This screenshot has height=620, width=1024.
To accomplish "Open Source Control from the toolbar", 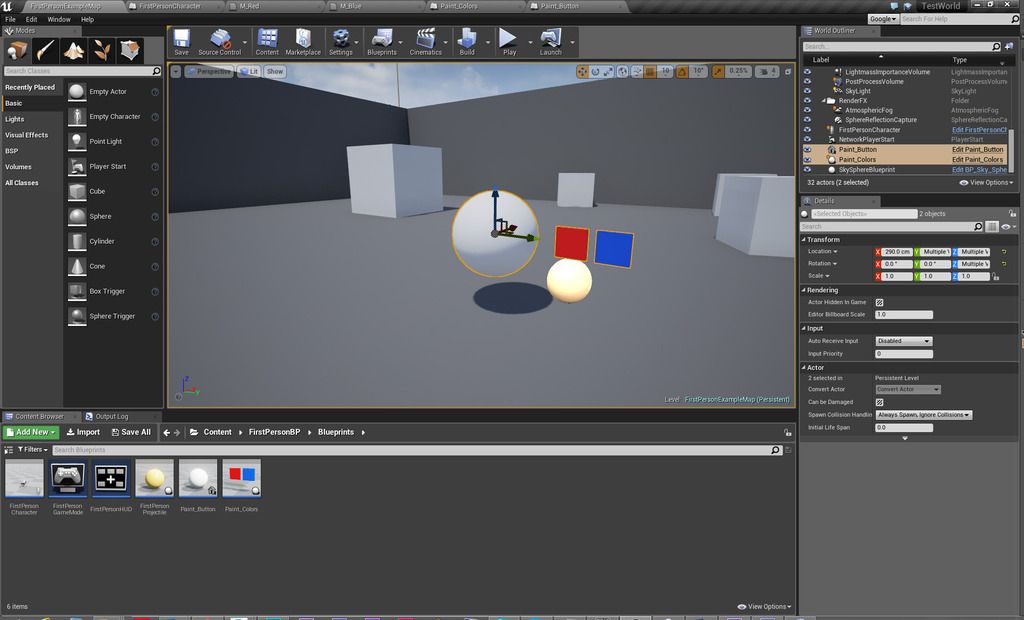I will (x=219, y=42).
